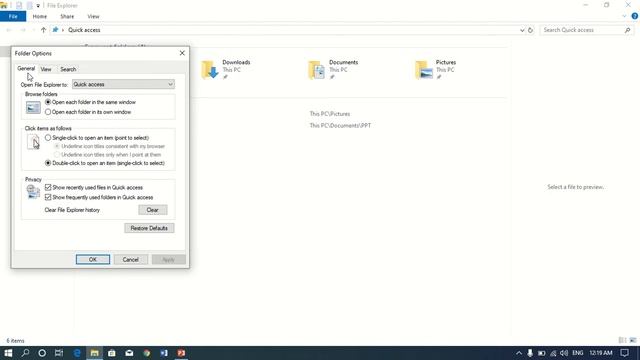The image size is (640, 360).
Task: Close the Folder Options dialog
Action: pos(182,53)
